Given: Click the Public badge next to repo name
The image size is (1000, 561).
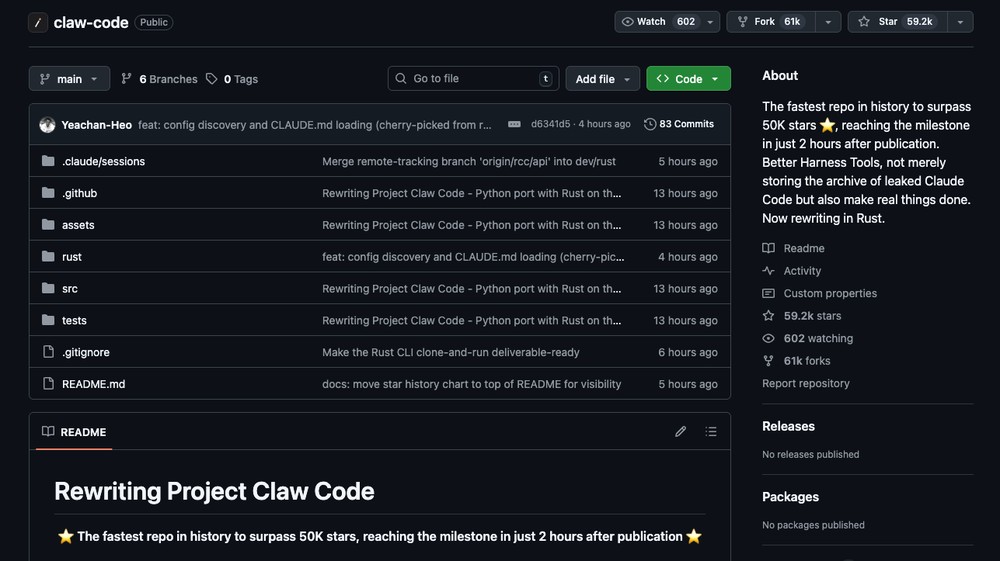Looking at the screenshot, I should pos(154,22).
